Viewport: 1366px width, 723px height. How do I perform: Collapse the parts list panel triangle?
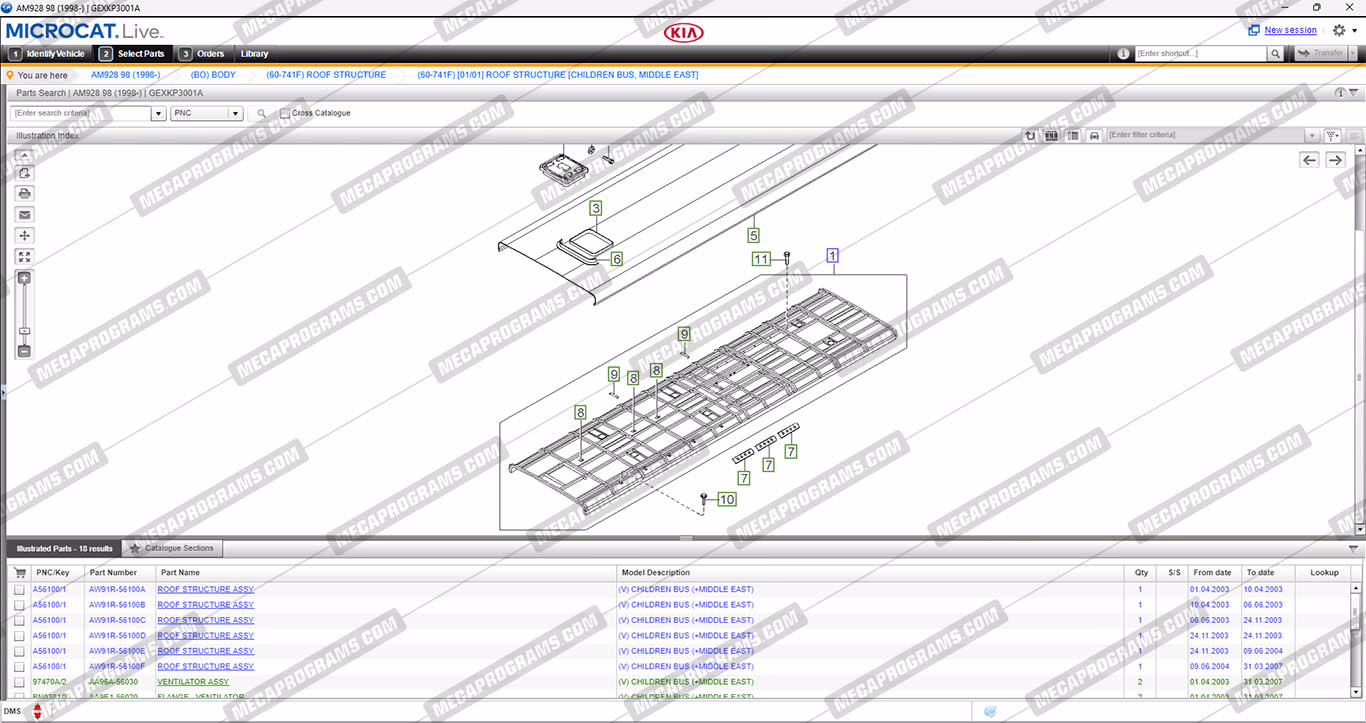(x=1353, y=549)
